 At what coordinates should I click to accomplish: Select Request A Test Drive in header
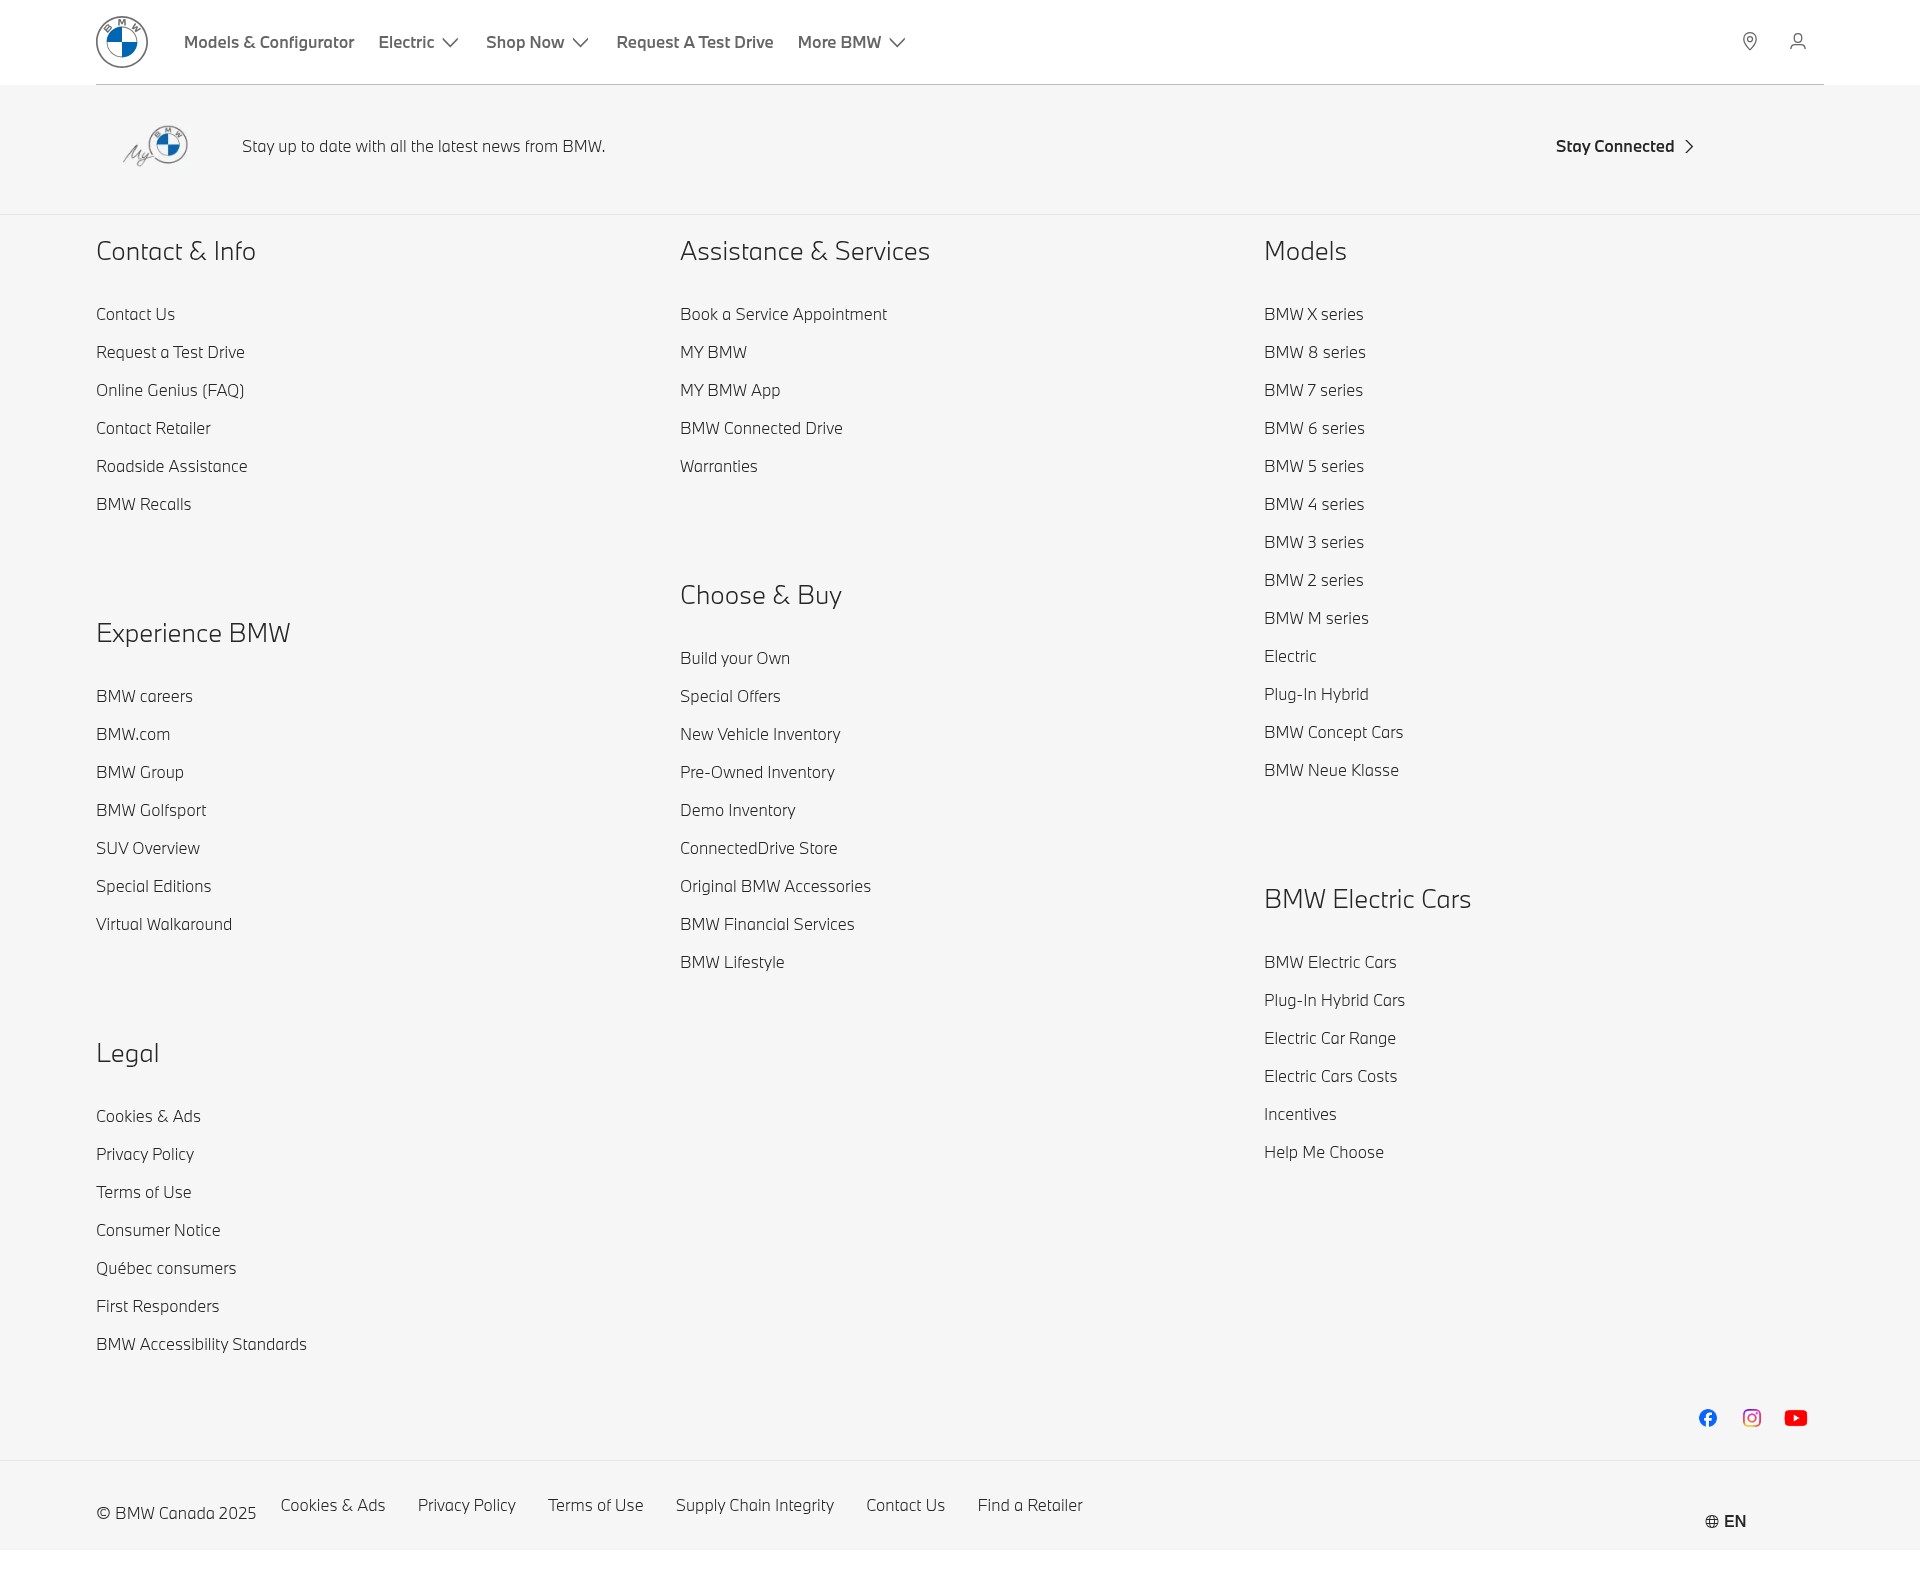695,42
